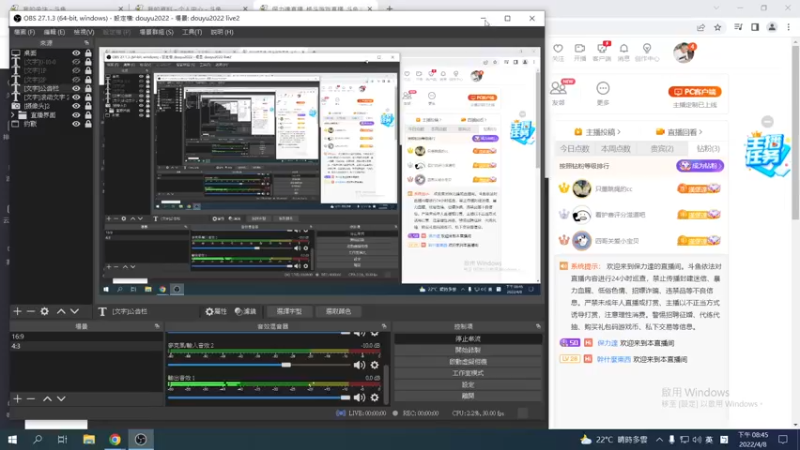Pop out the 來源 sources dock icon
Viewport: 800px width, 450px height.
coord(87,43)
